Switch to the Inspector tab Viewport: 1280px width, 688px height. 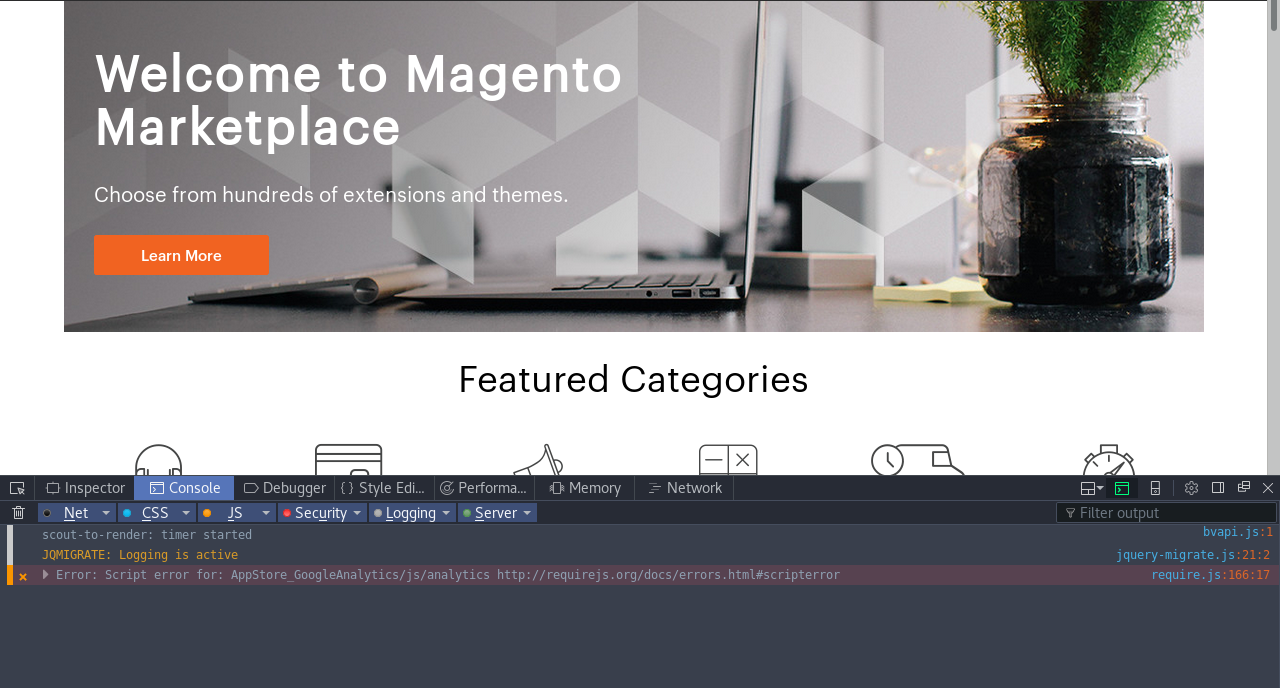[x=85, y=488]
